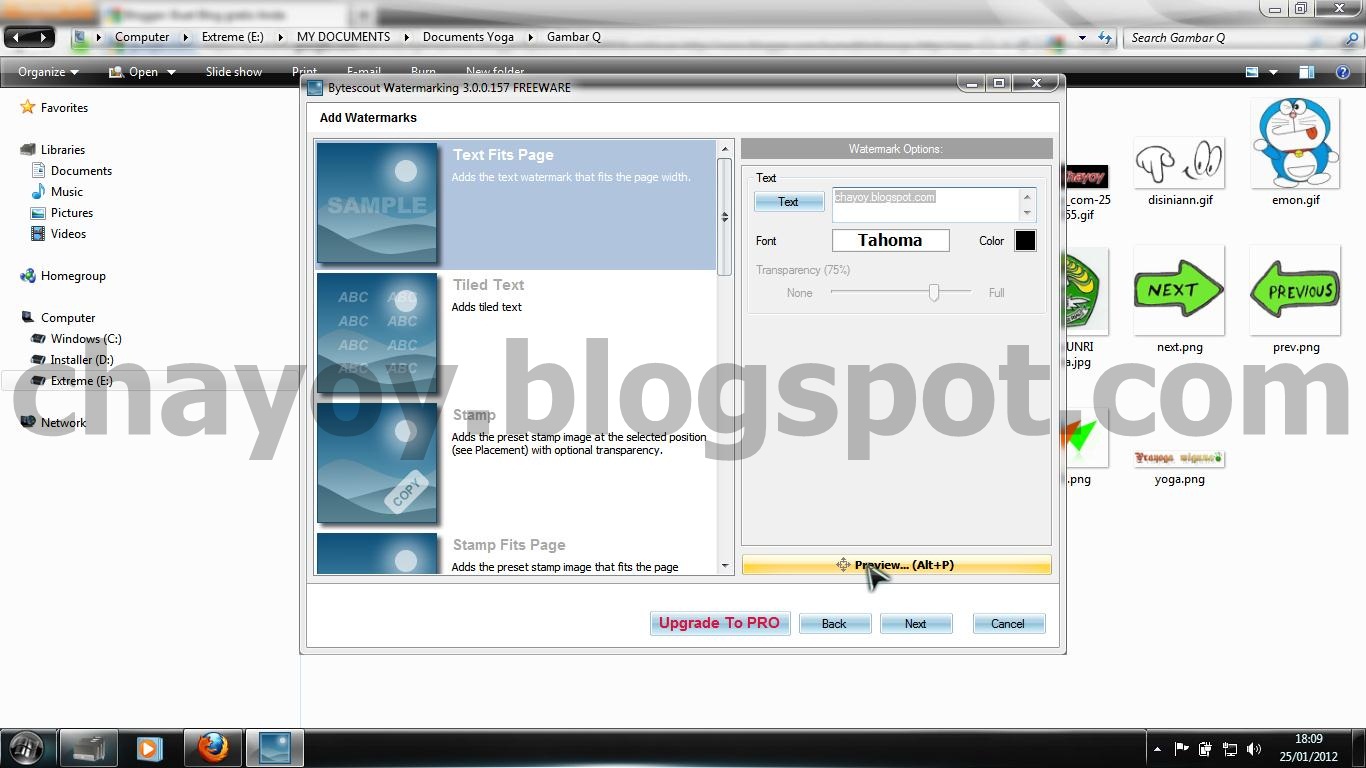Show hidden system tray icons arrow

coord(1157,749)
